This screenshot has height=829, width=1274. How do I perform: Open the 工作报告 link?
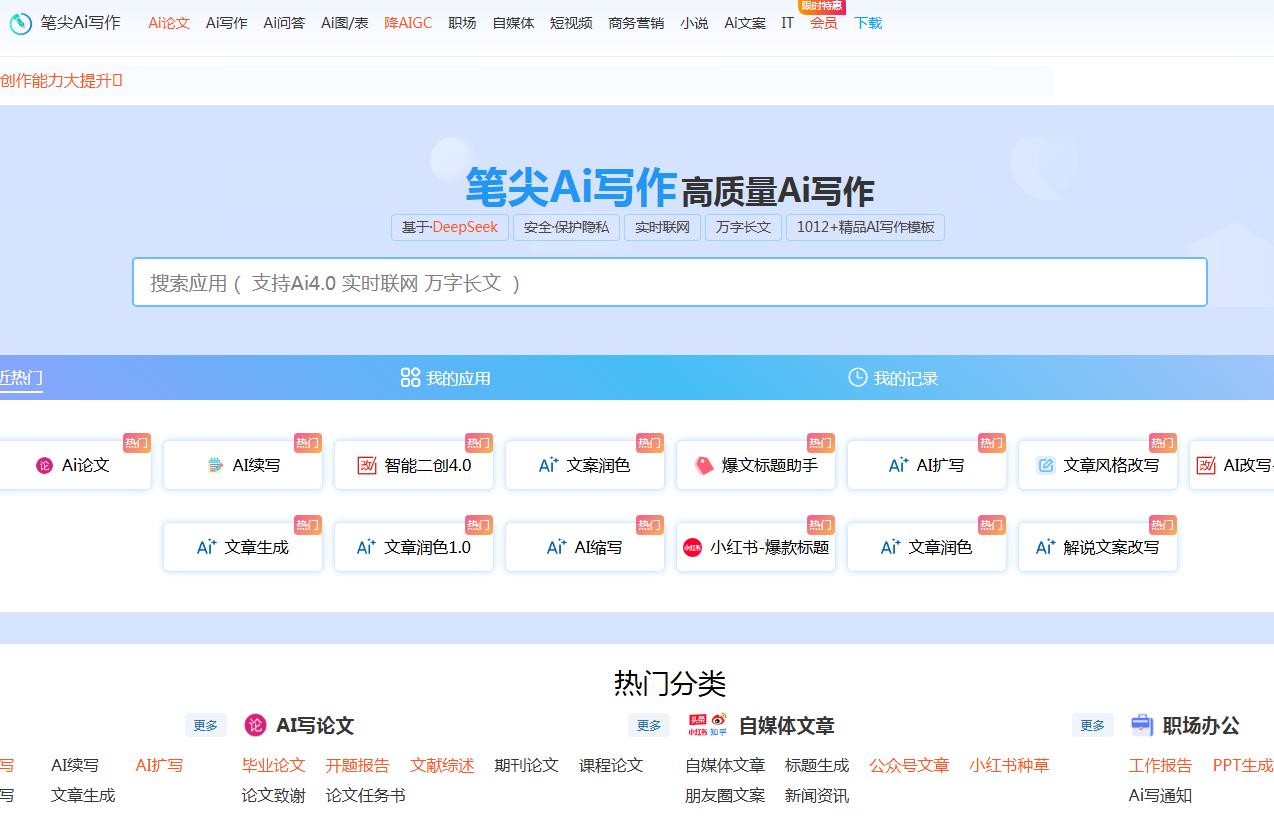(x=1160, y=765)
